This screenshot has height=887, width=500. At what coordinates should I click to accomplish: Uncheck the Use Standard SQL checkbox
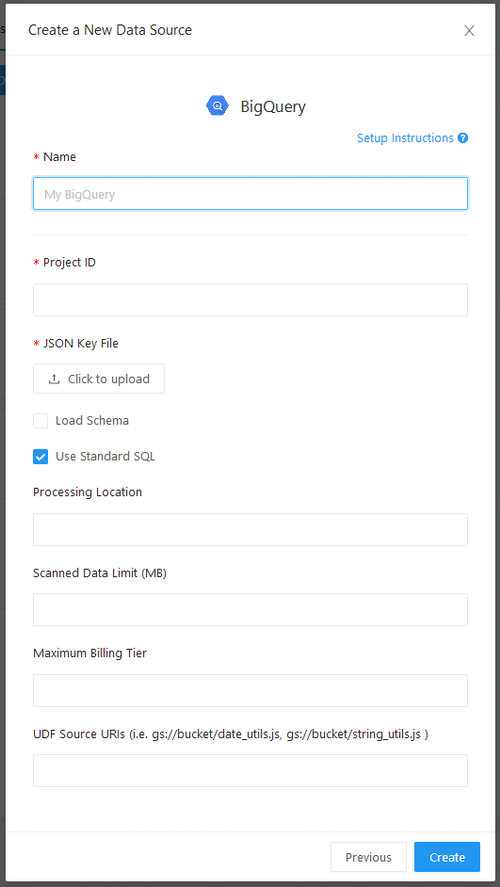[x=41, y=457]
